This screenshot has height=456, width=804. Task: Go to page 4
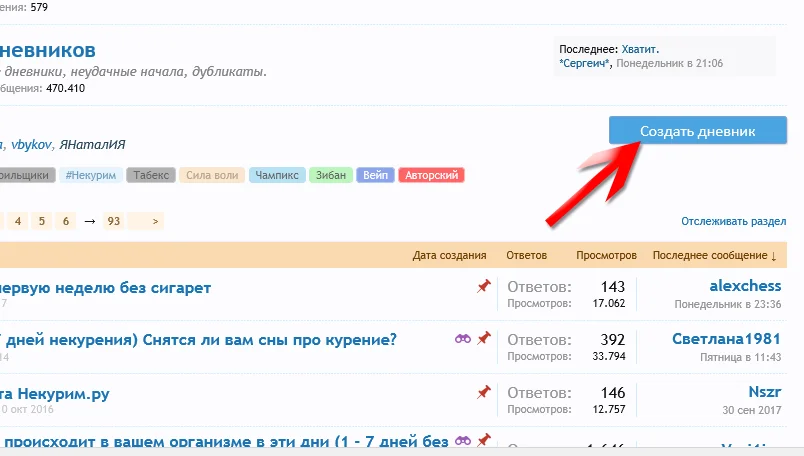click(18, 221)
